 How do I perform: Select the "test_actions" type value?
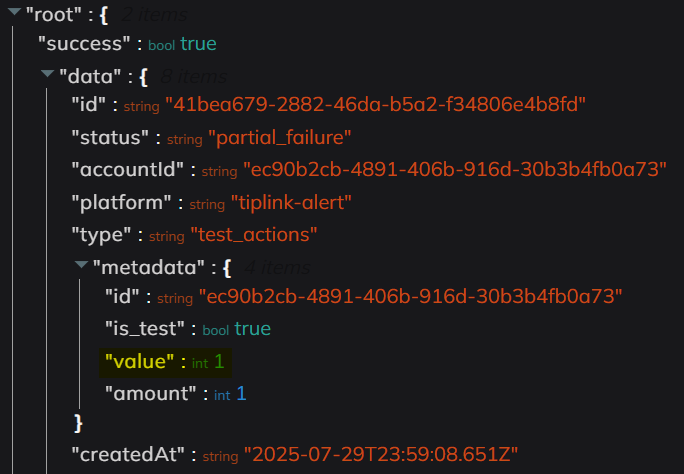(x=254, y=235)
